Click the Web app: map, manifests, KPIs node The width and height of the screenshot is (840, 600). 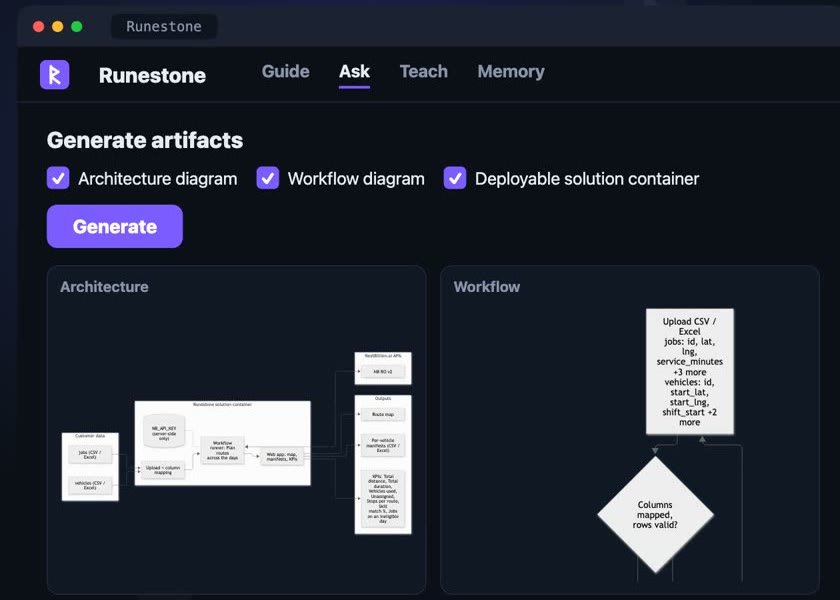pyautogui.click(x=282, y=456)
